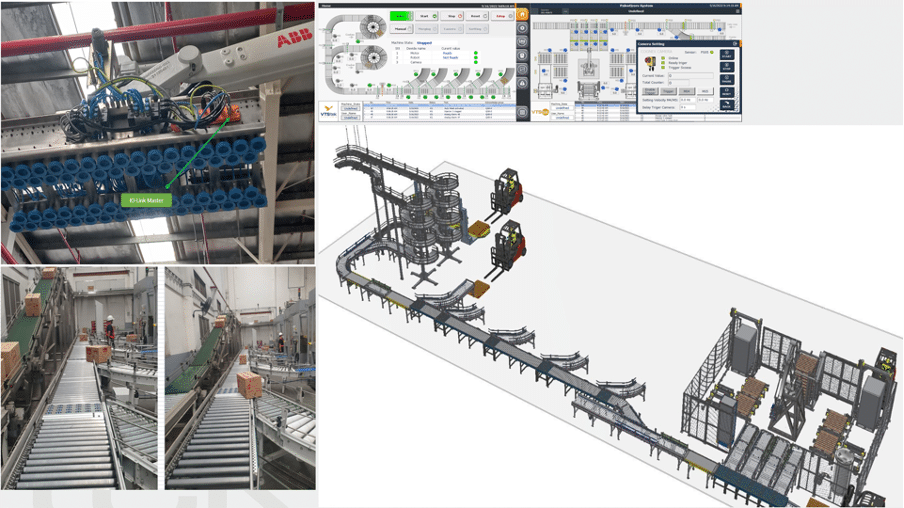Click the Start button on HMI panel
This screenshot has height=508, width=904.
coord(426,16)
